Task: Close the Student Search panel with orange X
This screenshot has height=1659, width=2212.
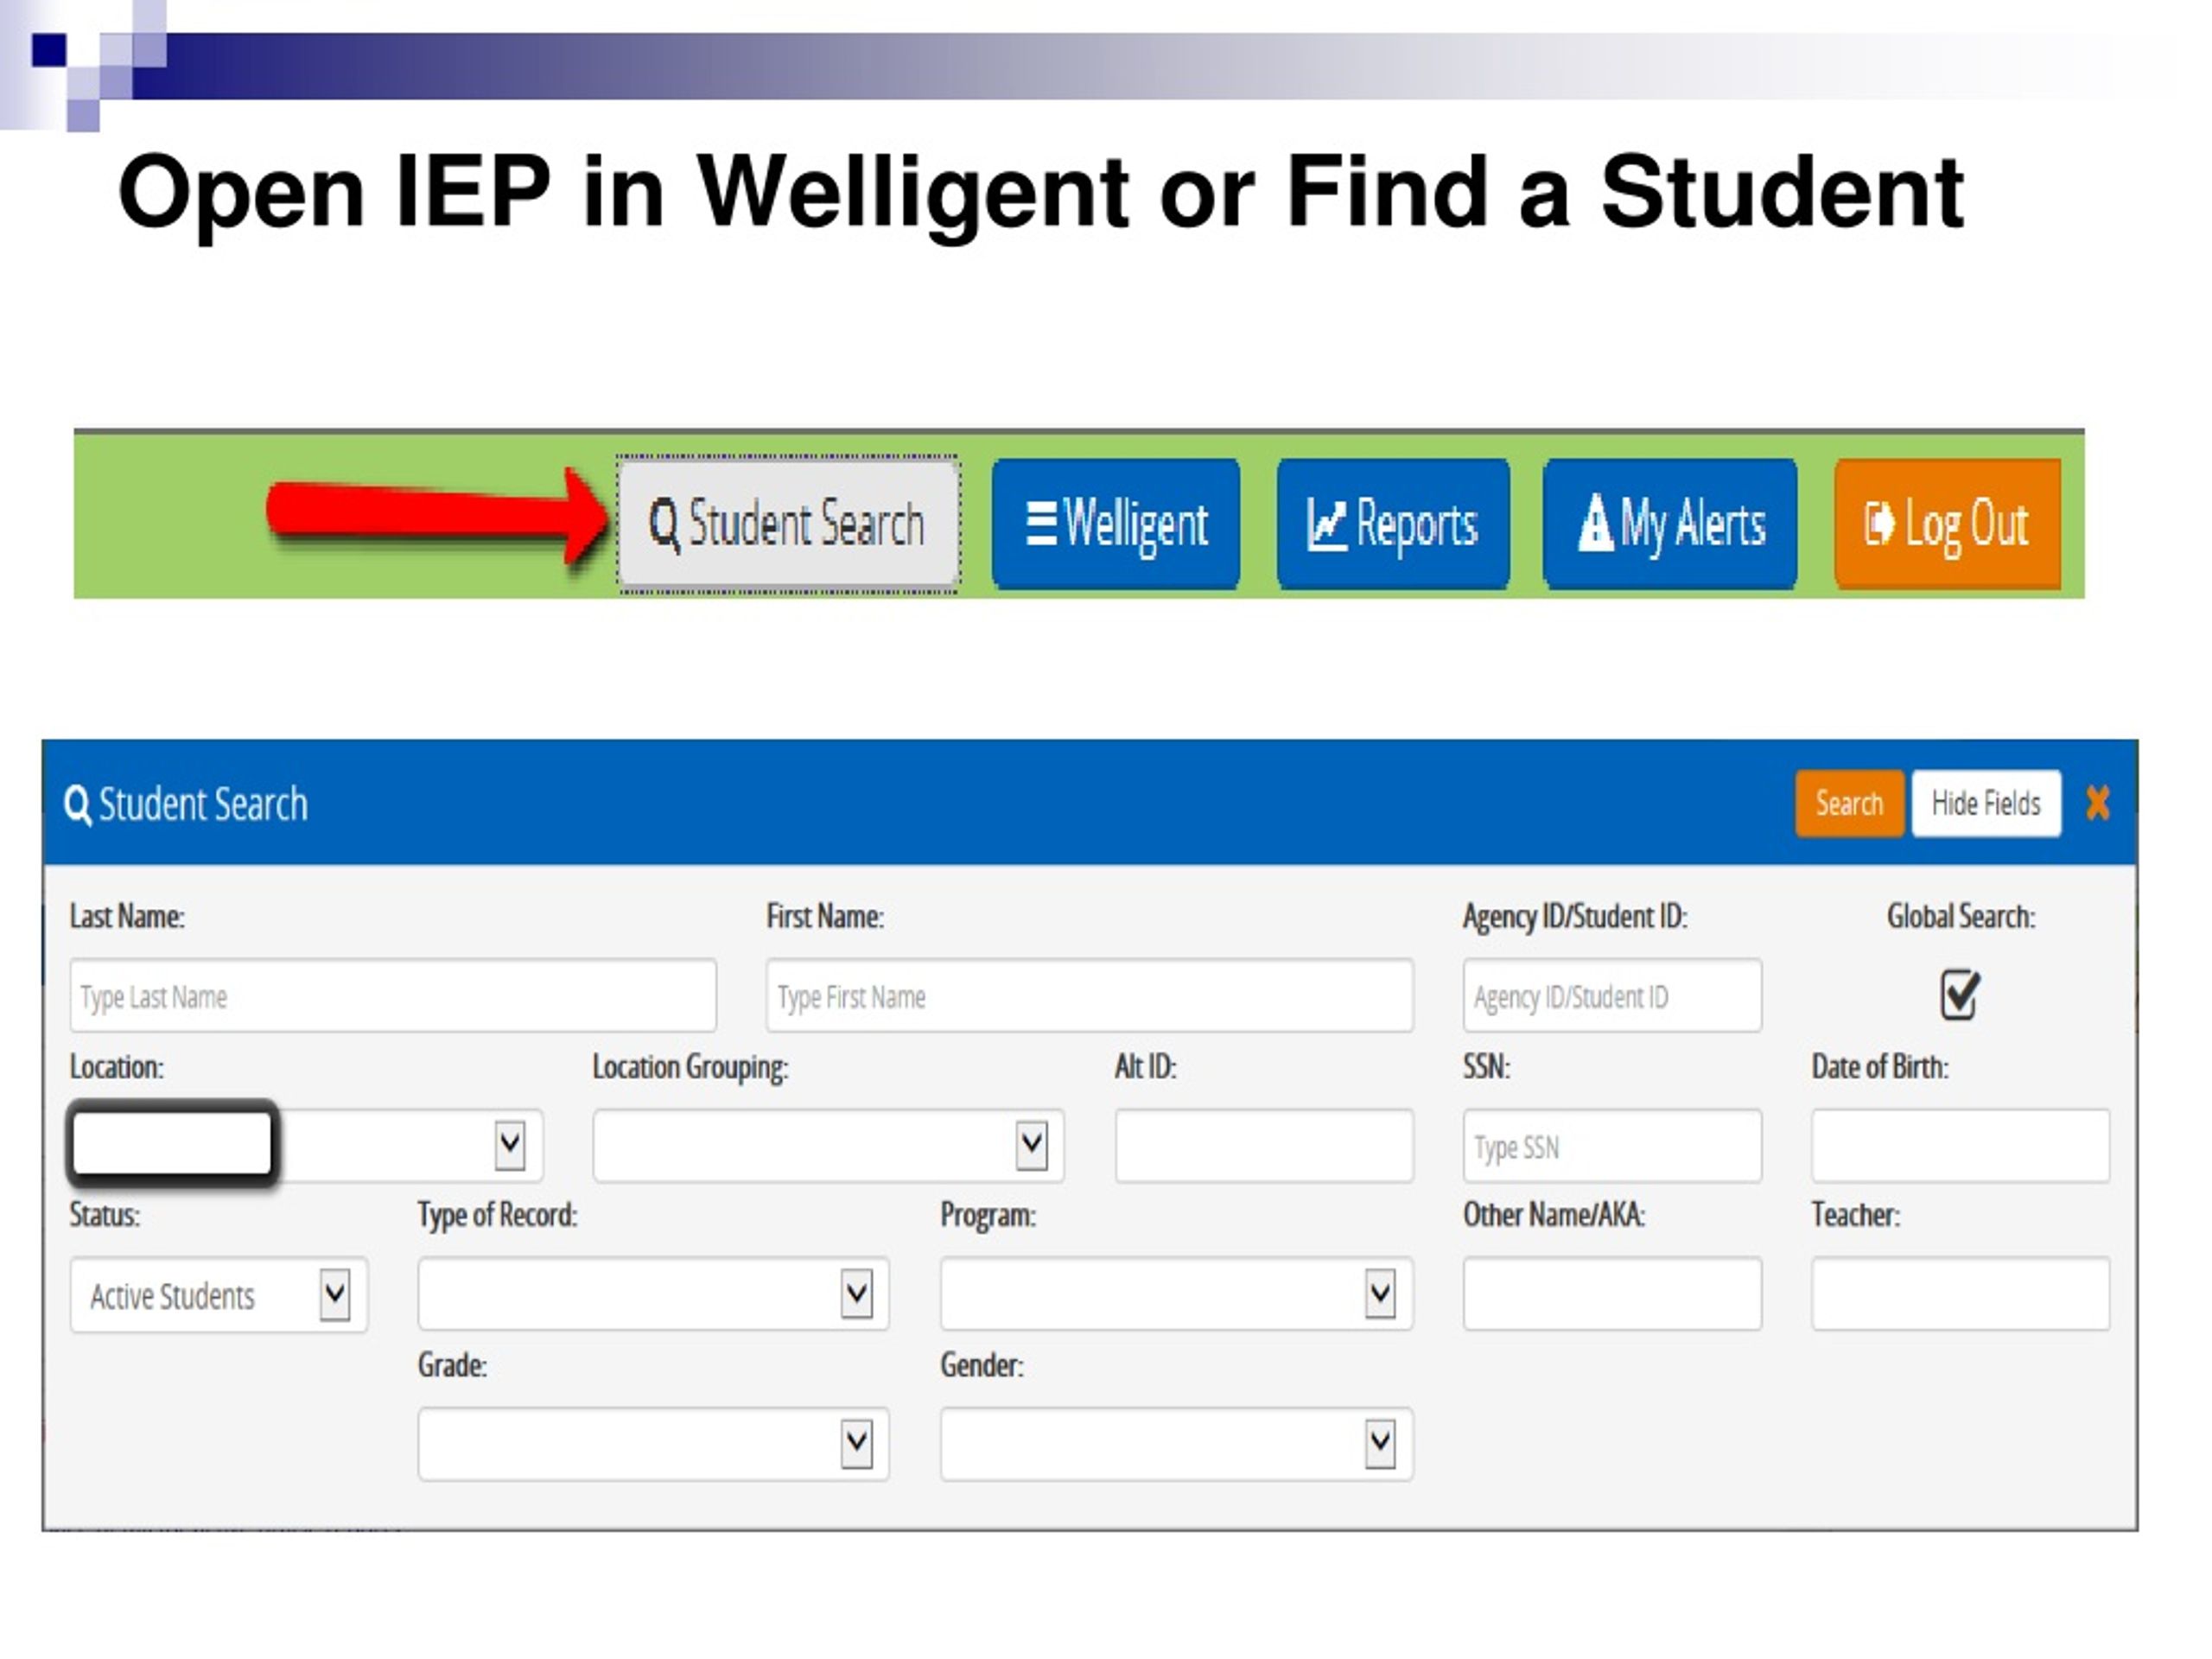Action: tap(2098, 802)
